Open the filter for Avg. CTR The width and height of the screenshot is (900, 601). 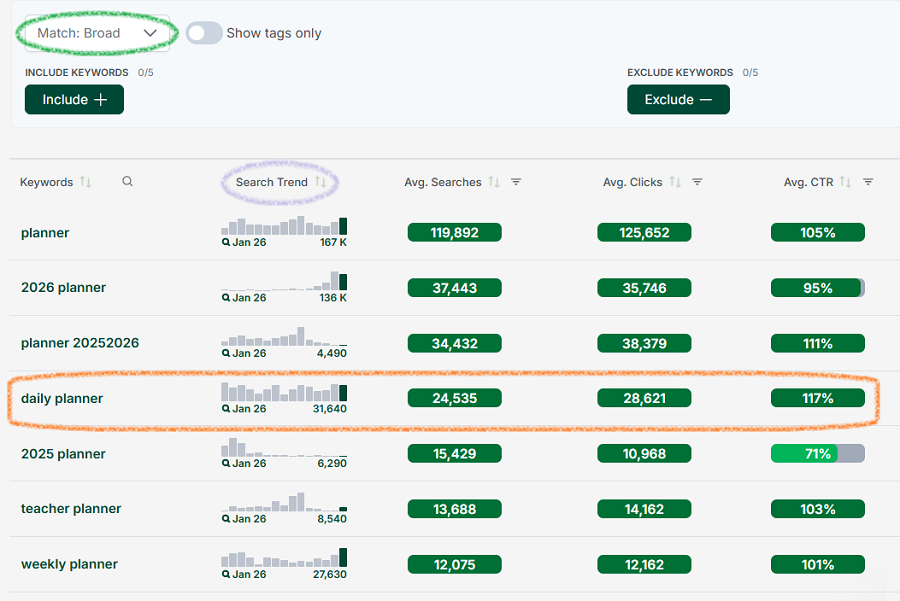tap(868, 182)
